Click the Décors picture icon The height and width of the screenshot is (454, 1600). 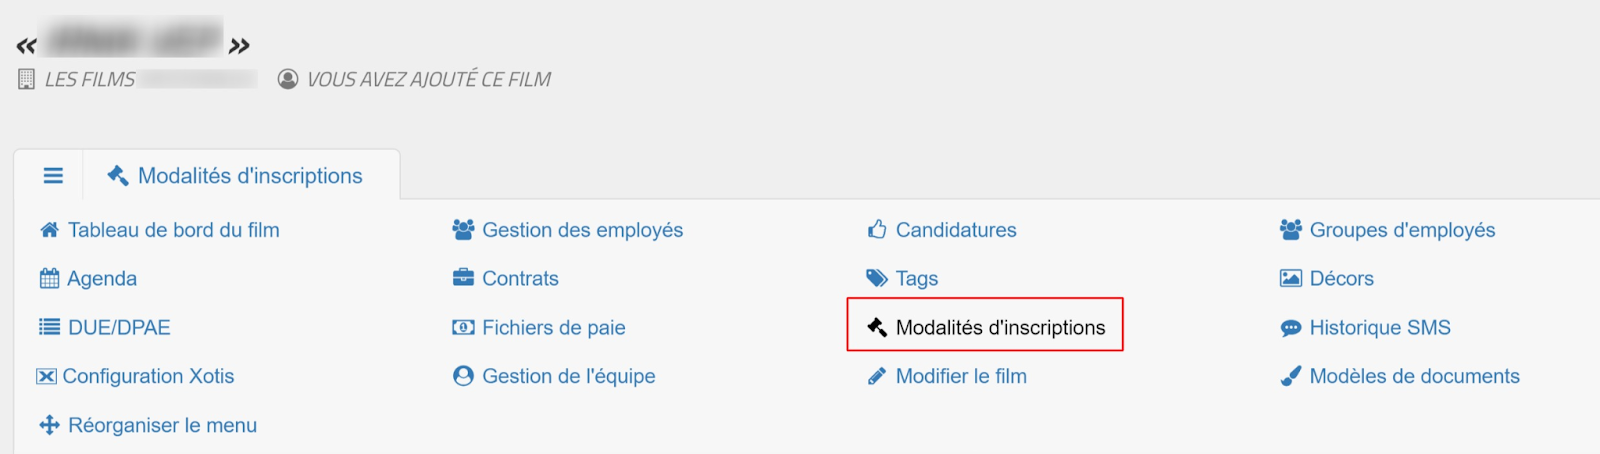click(1291, 278)
